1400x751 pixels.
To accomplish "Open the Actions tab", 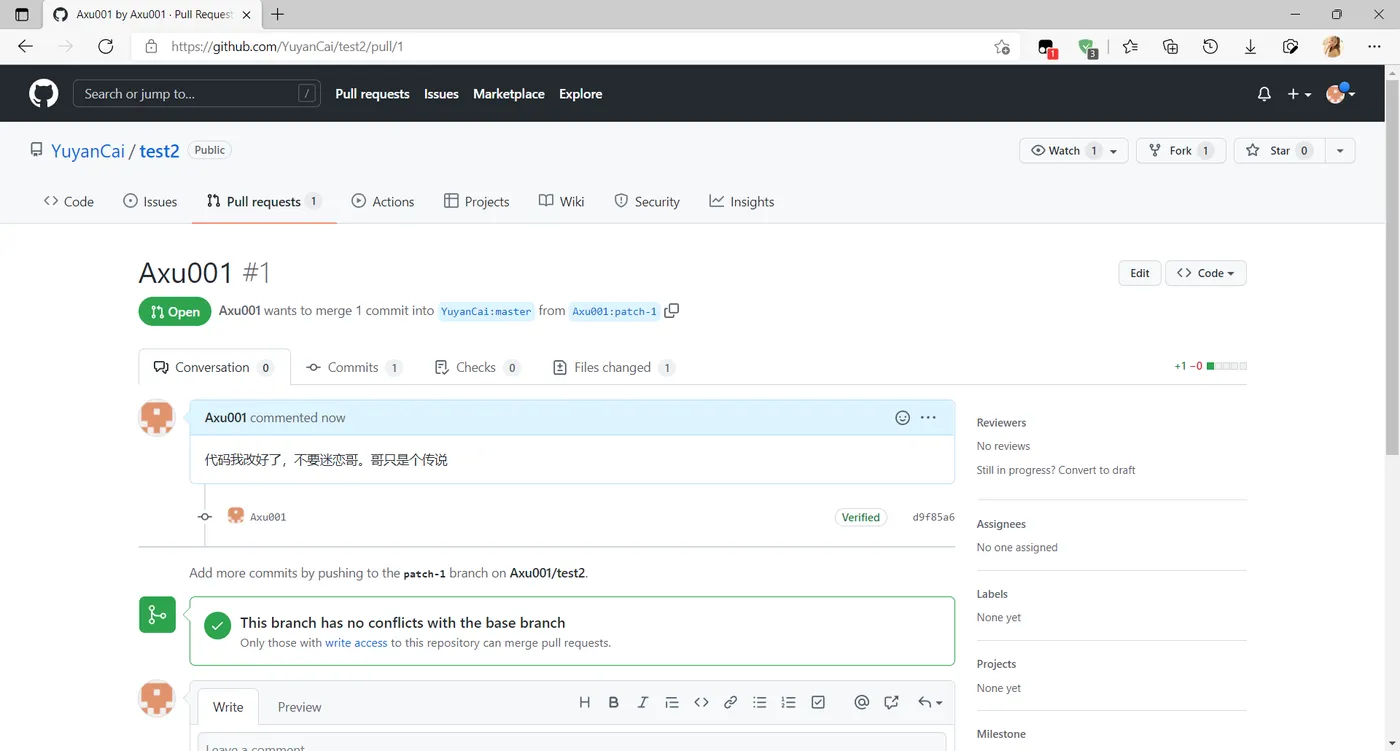I will point(383,201).
